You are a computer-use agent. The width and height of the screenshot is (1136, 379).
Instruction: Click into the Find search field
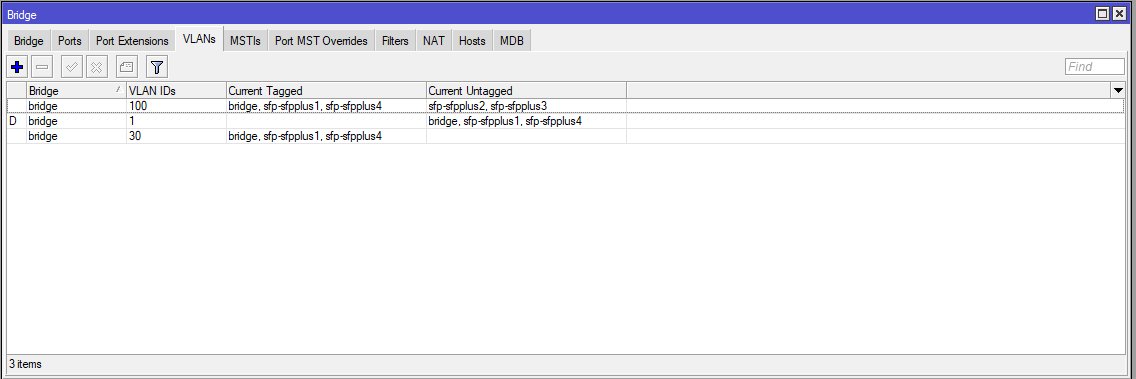(1095, 67)
